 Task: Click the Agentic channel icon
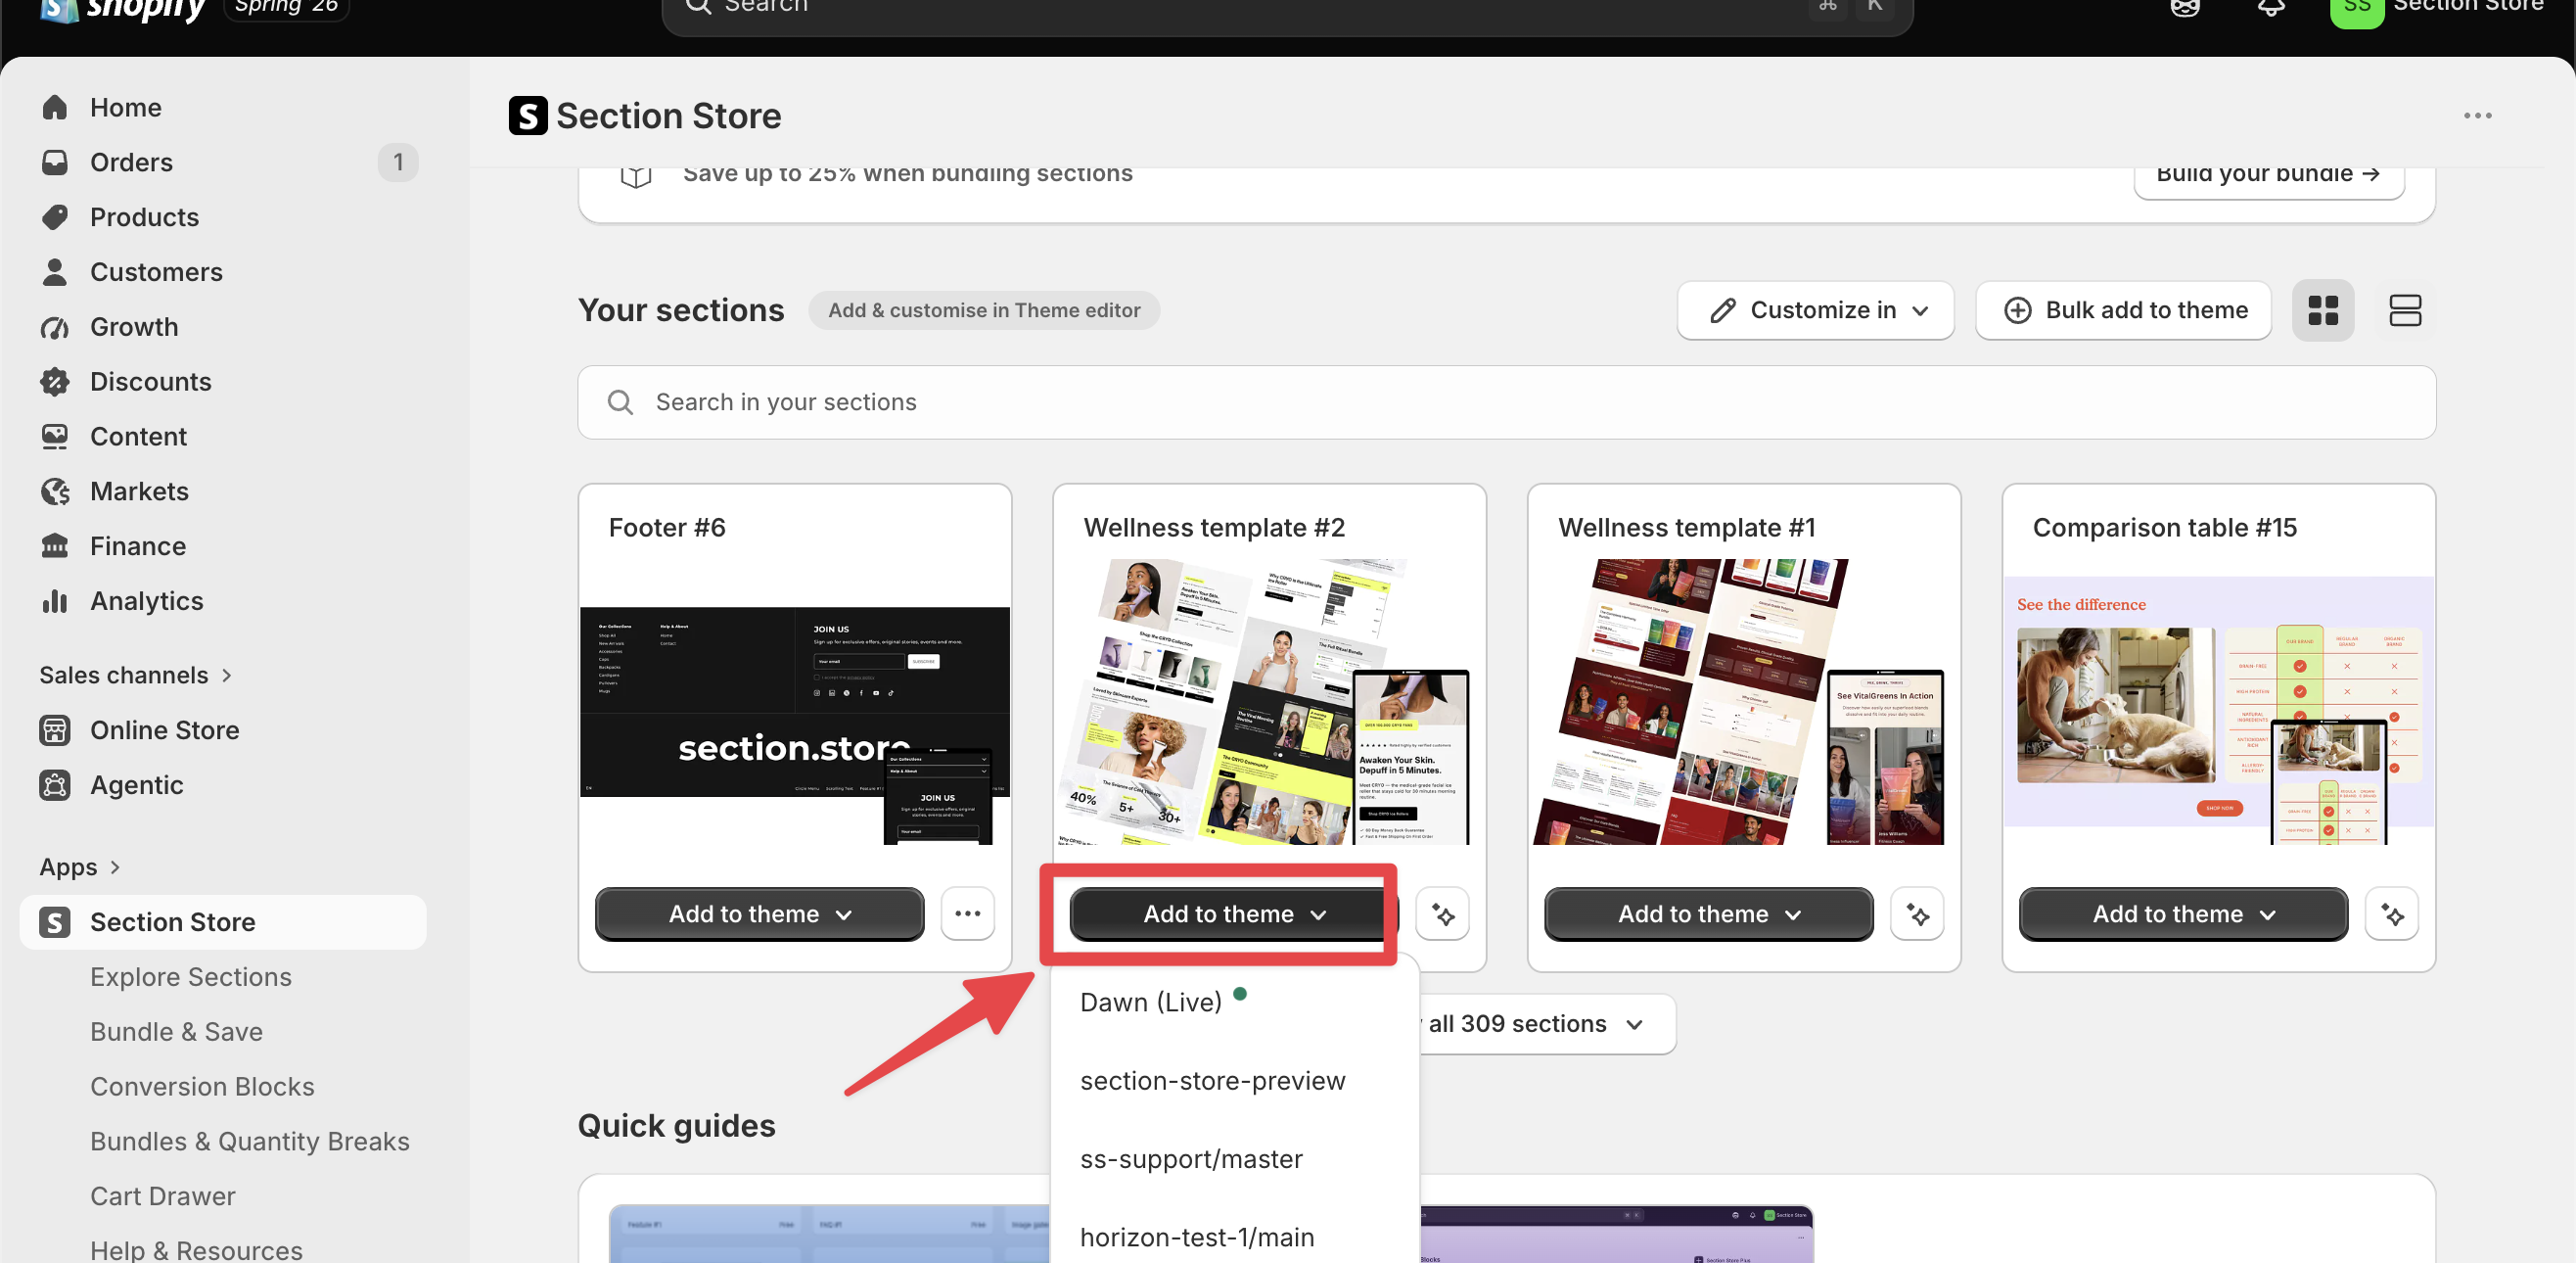click(55, 786)
